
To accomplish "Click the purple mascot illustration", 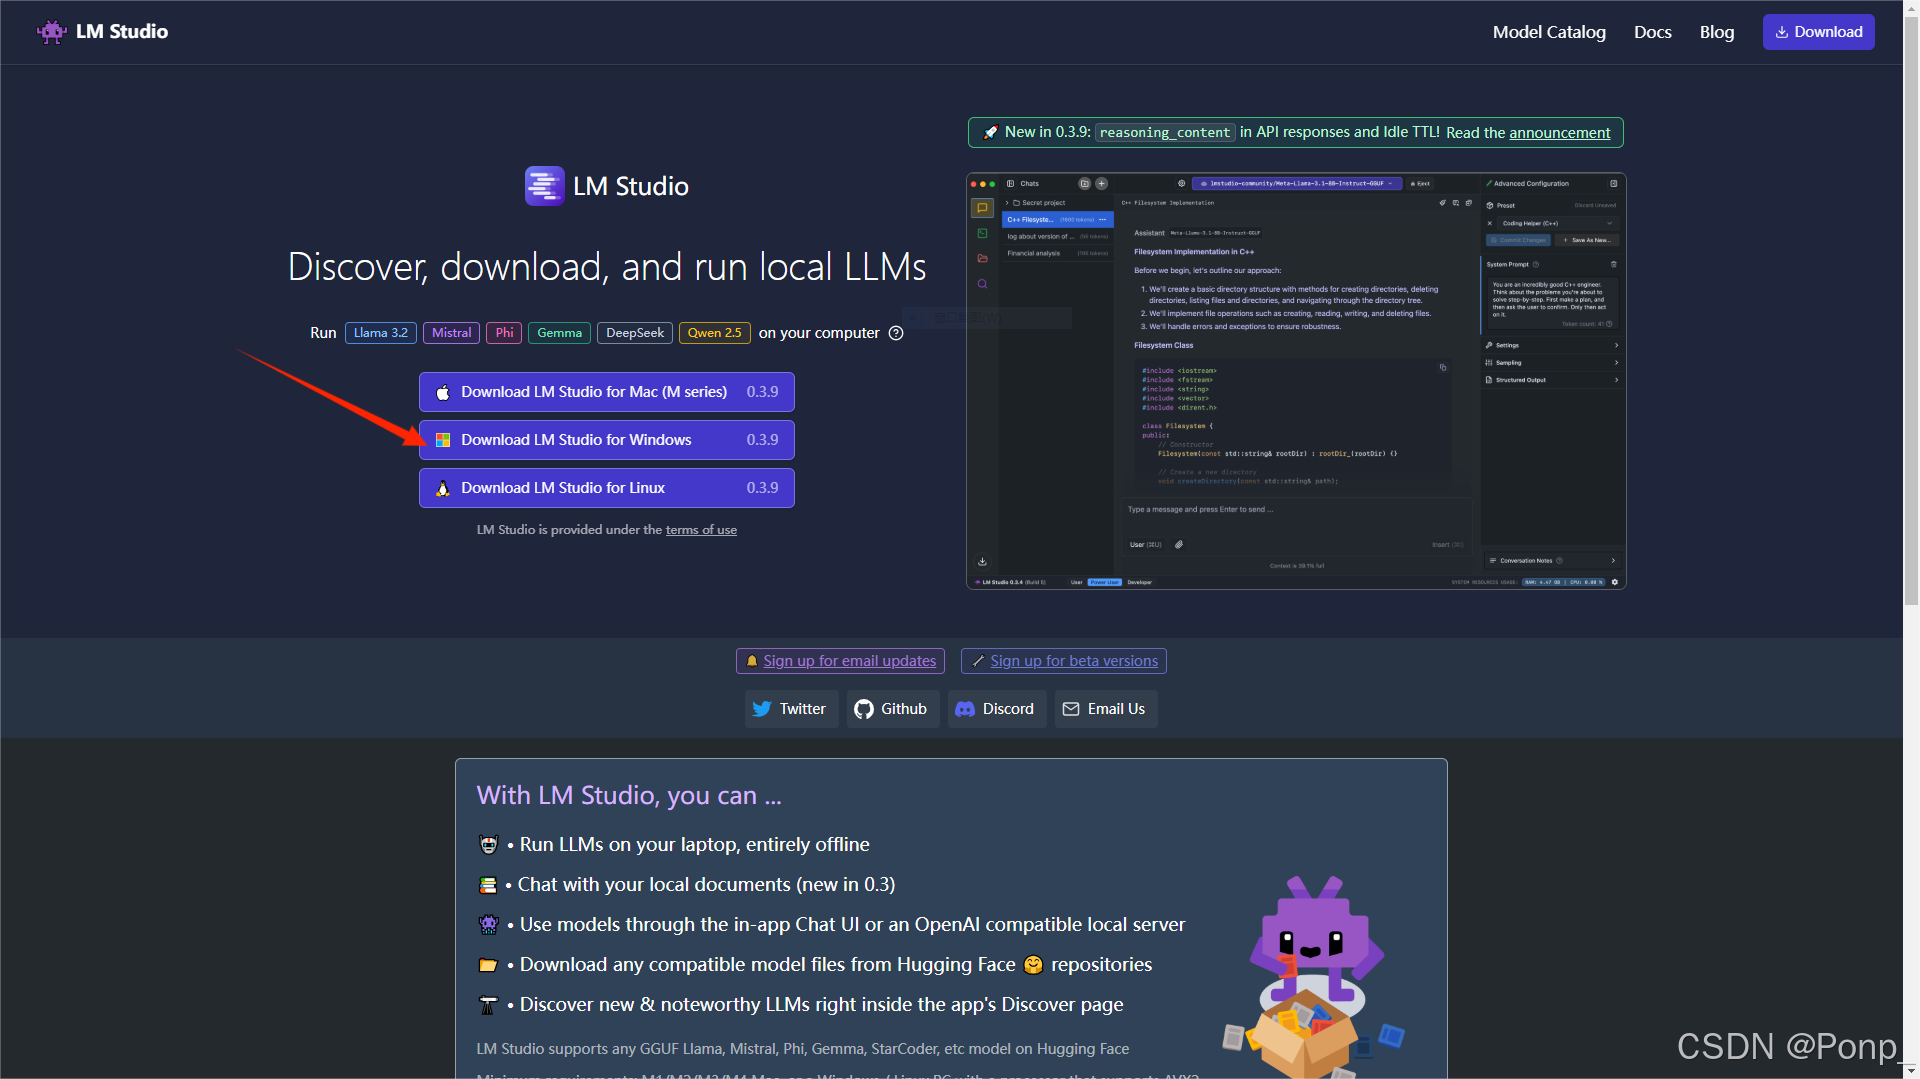I will [1314, 976].
